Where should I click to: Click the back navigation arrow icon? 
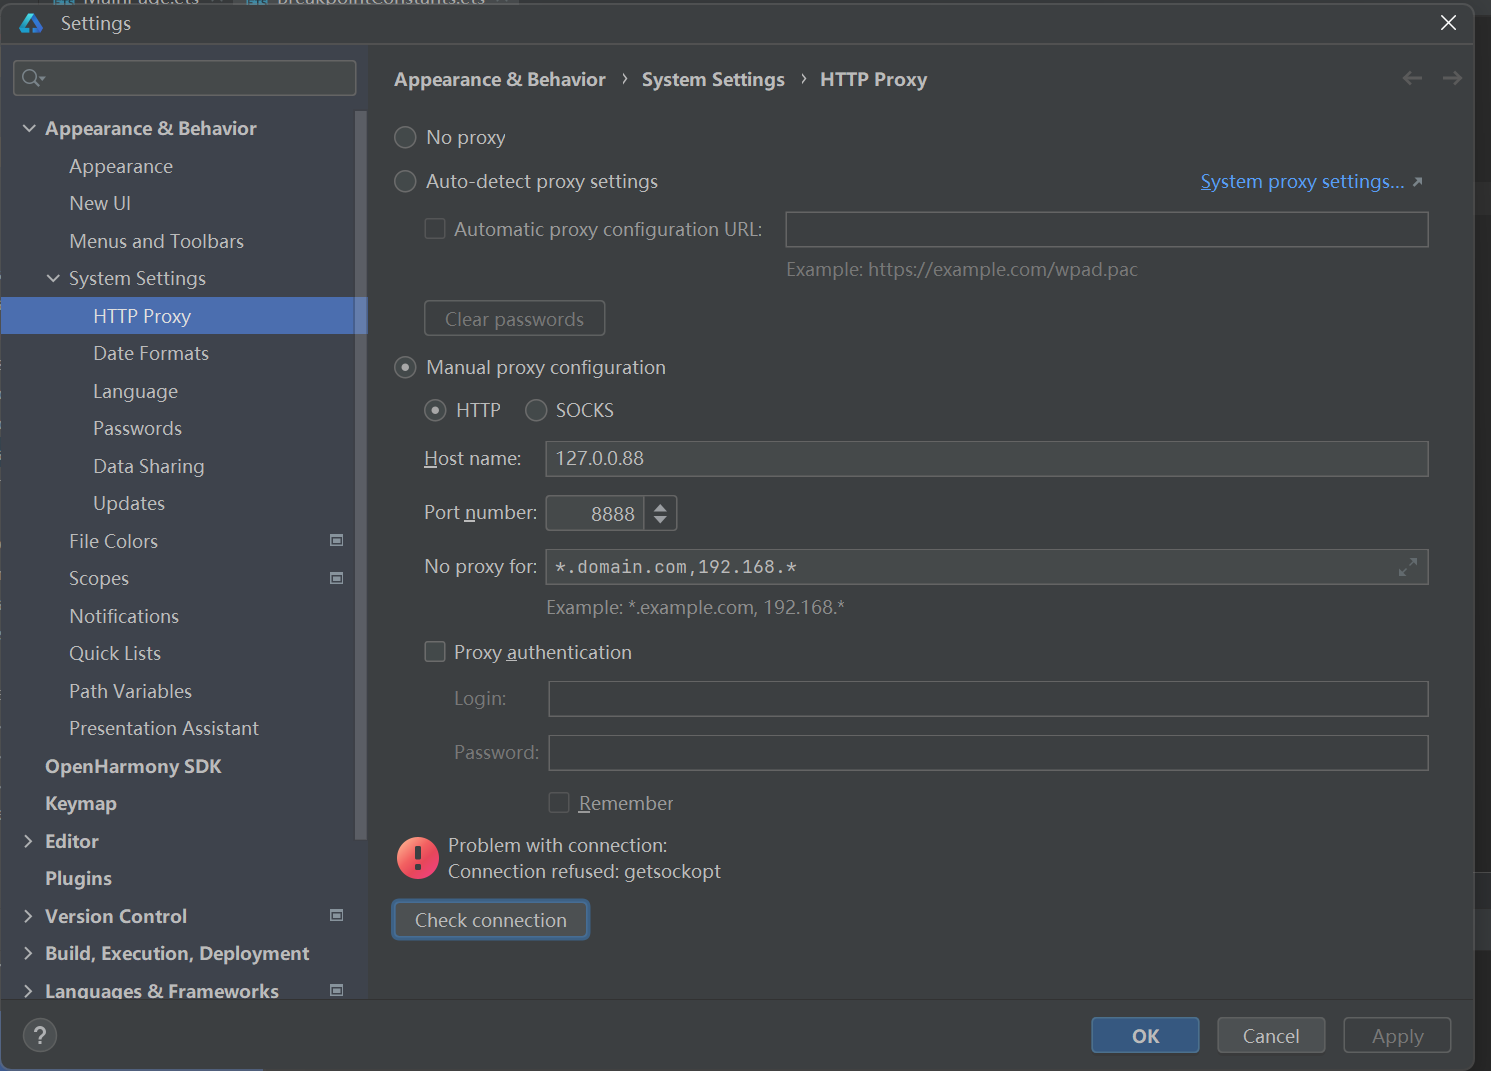coord(1411,78)
